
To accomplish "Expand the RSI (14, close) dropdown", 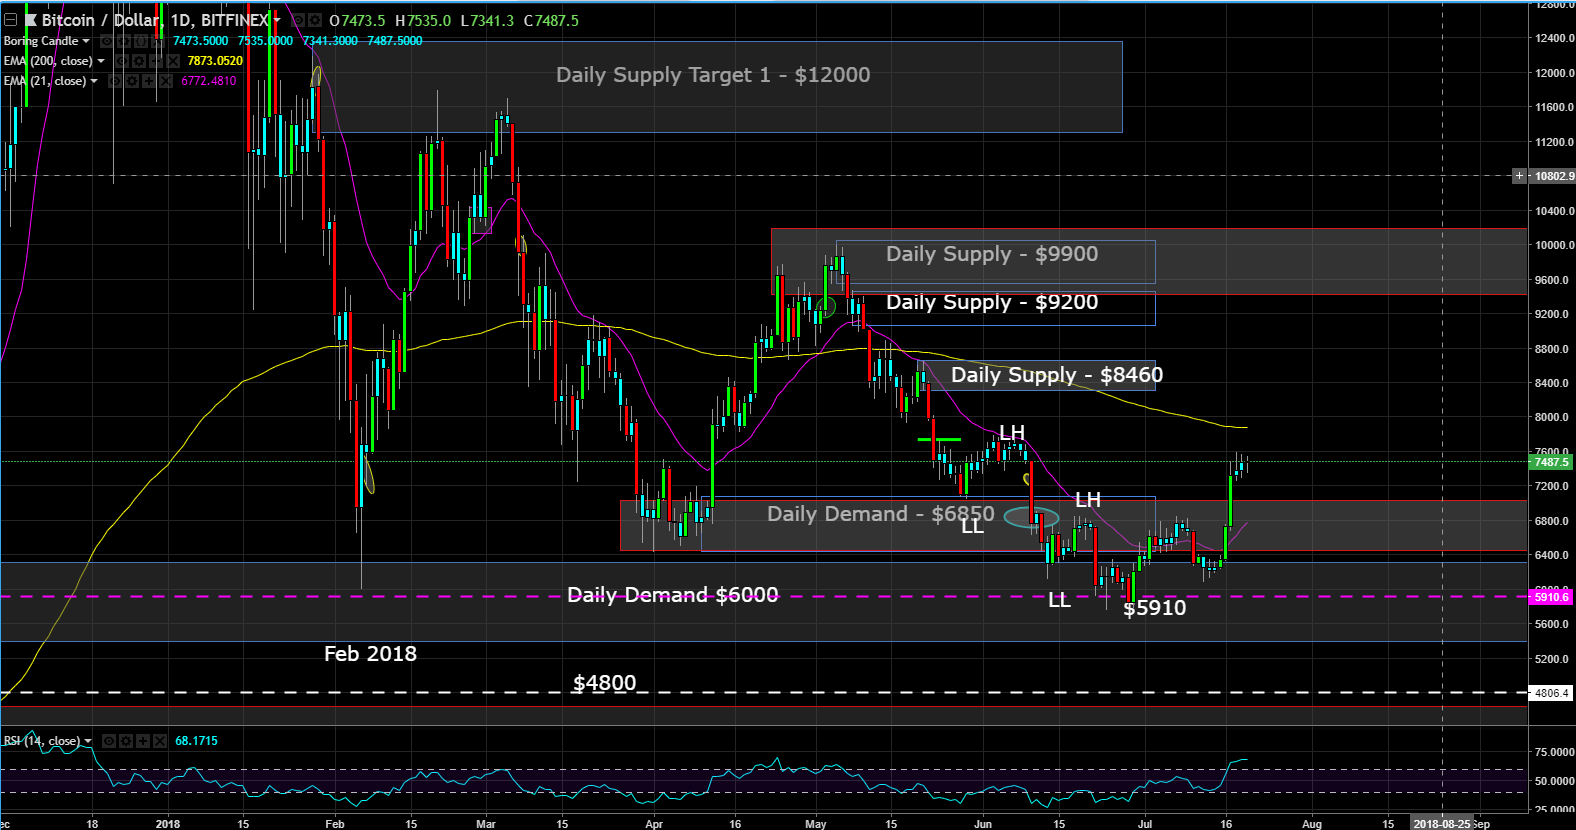I will [88, 741].
